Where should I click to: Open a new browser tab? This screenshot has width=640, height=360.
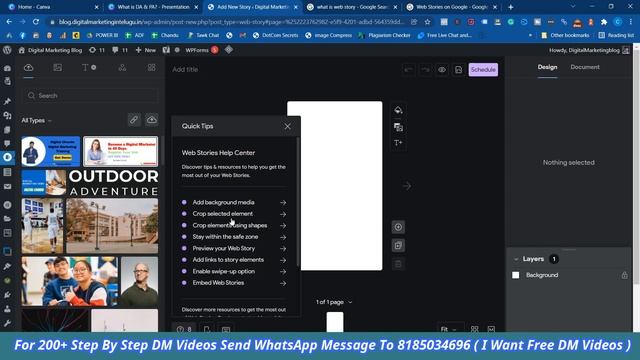tap(510, 7)
